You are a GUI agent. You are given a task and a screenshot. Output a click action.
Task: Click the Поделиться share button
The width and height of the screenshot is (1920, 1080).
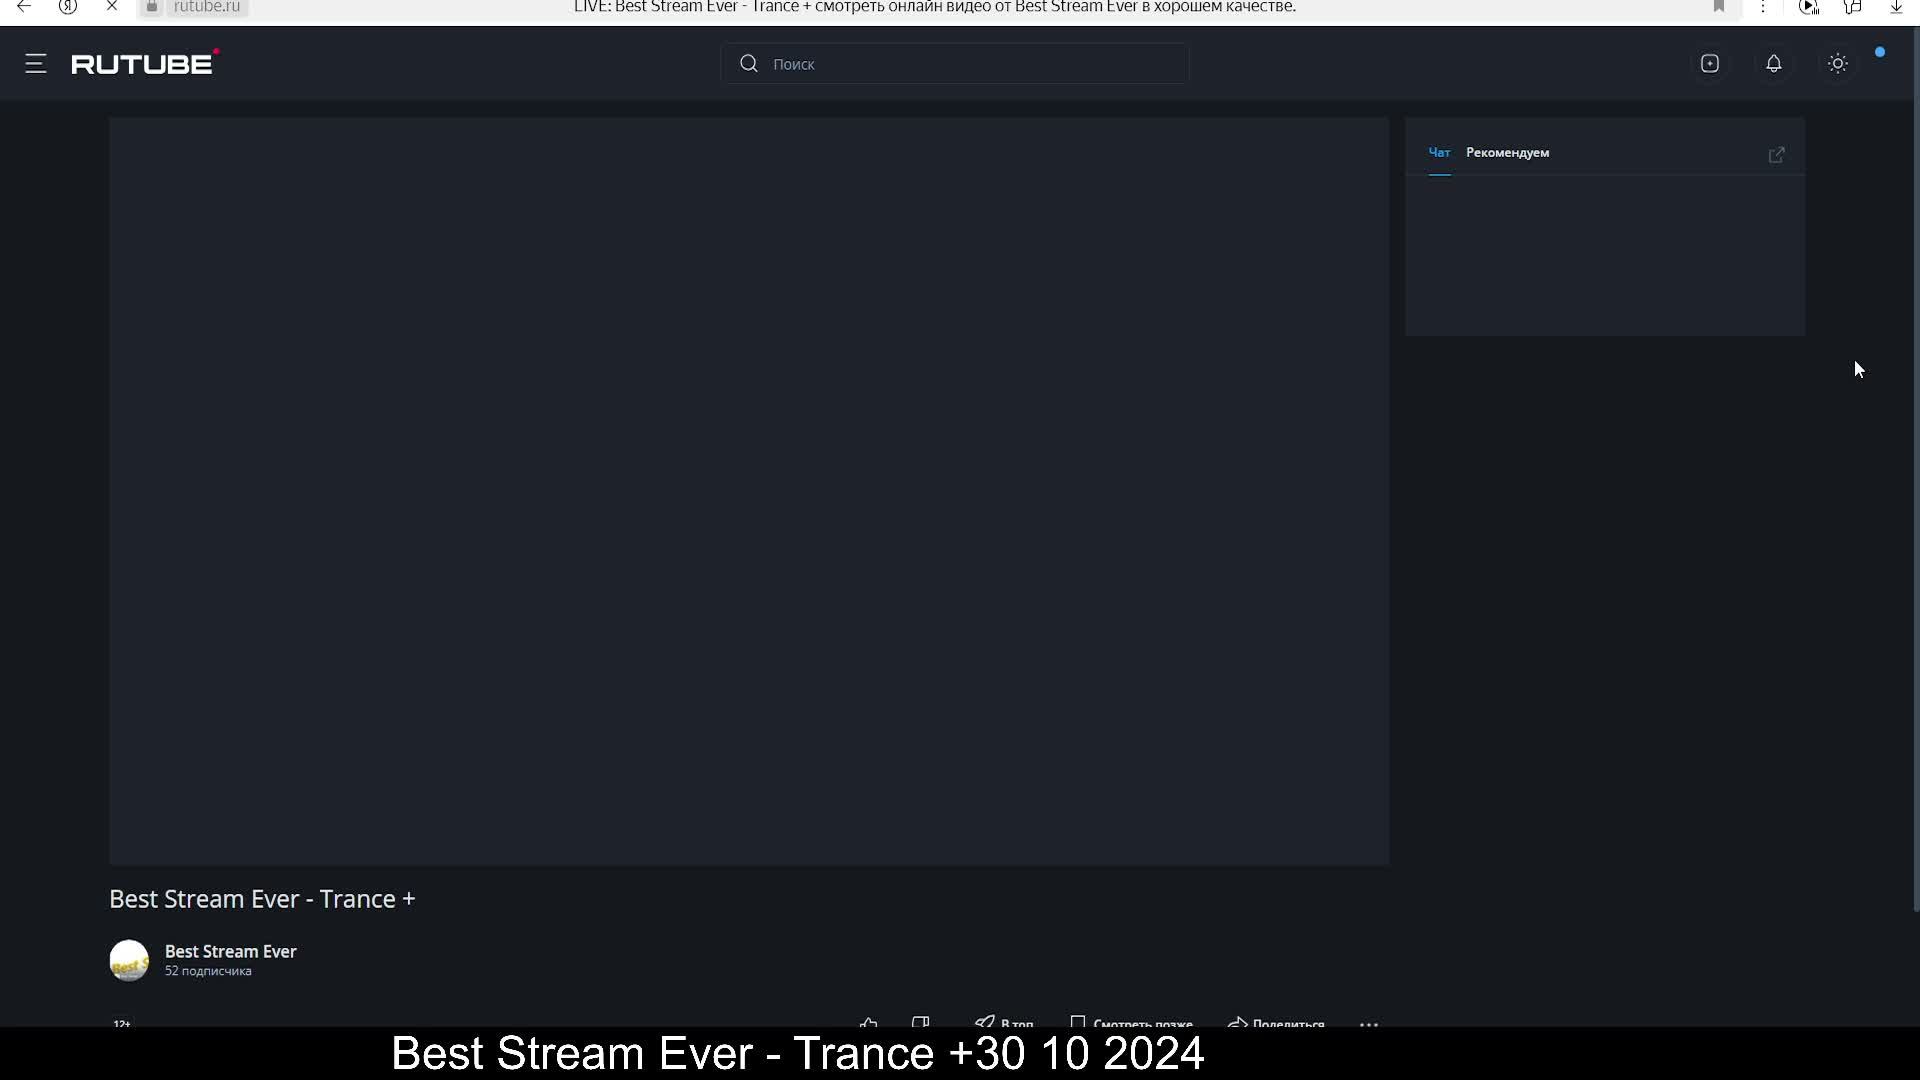tap(1276, 1022)
